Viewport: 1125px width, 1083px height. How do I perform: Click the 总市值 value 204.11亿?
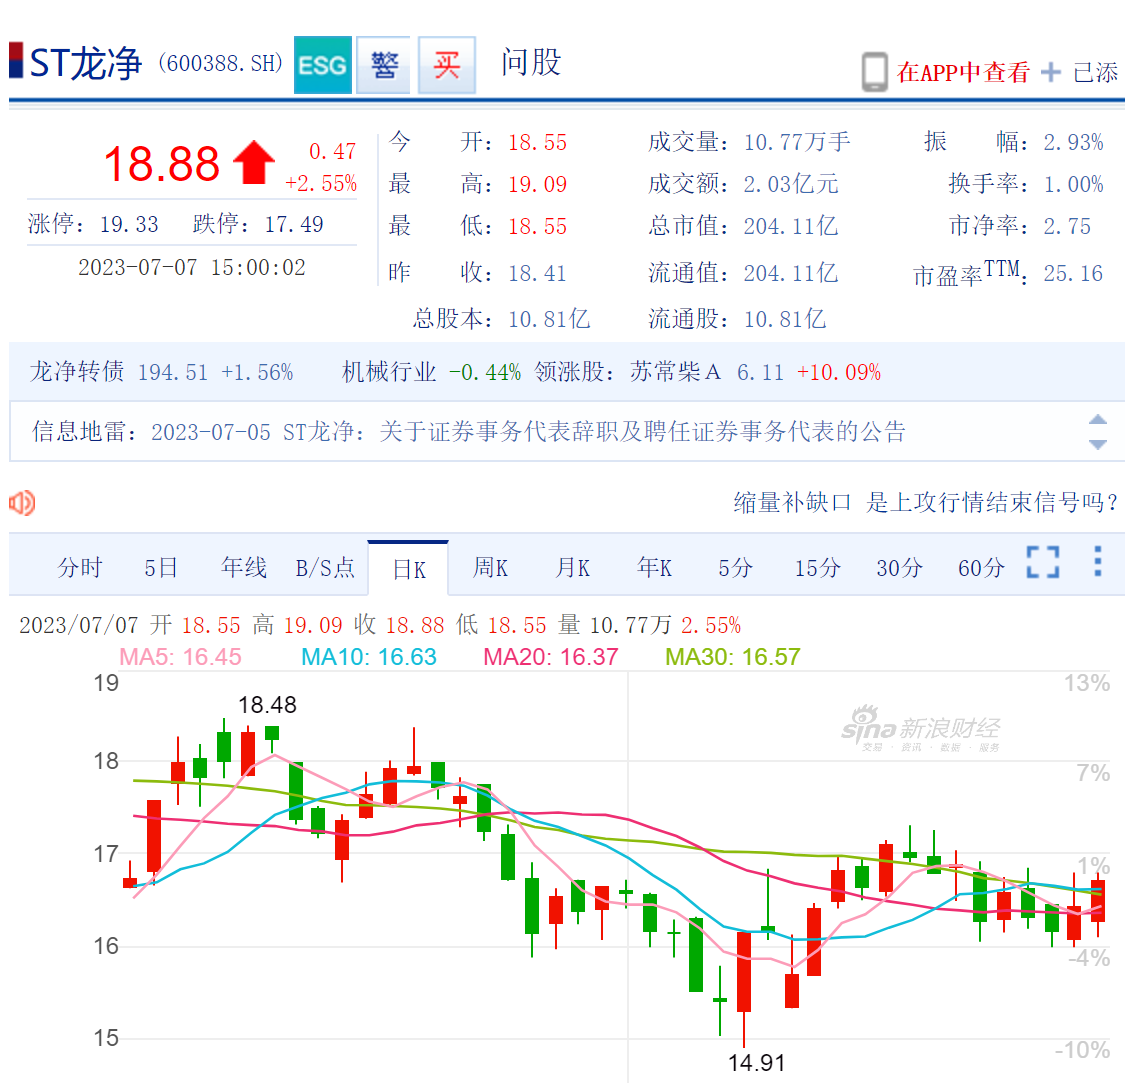click(x=791, y=226)
